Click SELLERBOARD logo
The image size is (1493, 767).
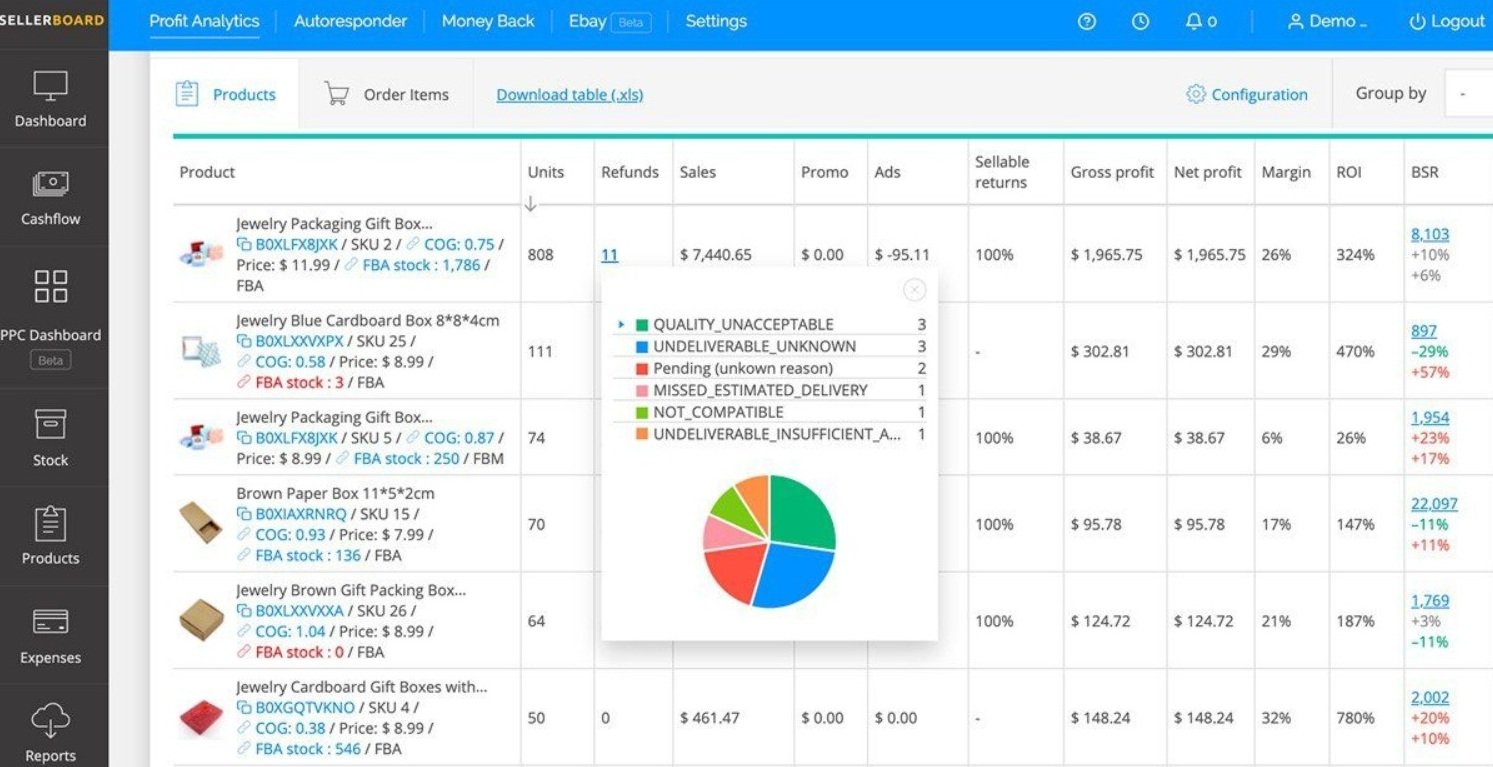pos(50,21)
